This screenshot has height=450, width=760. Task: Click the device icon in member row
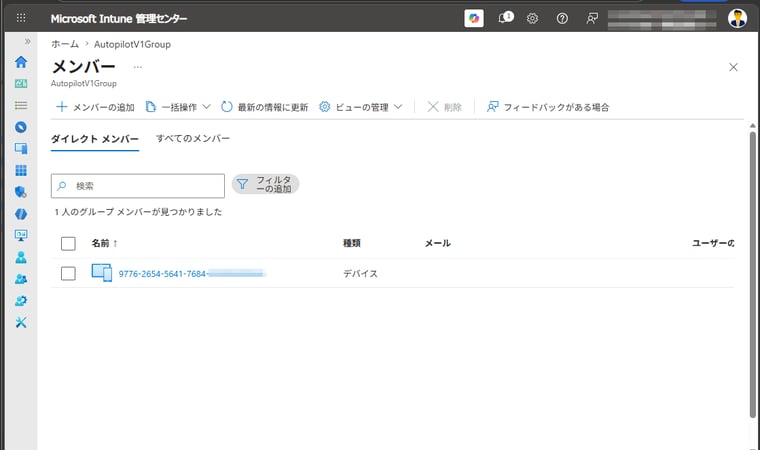pos(102,273)
